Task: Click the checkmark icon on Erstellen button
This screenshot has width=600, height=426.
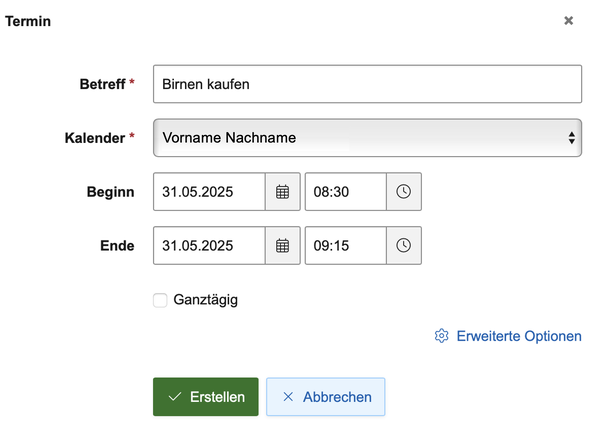Action: [175, 397]
